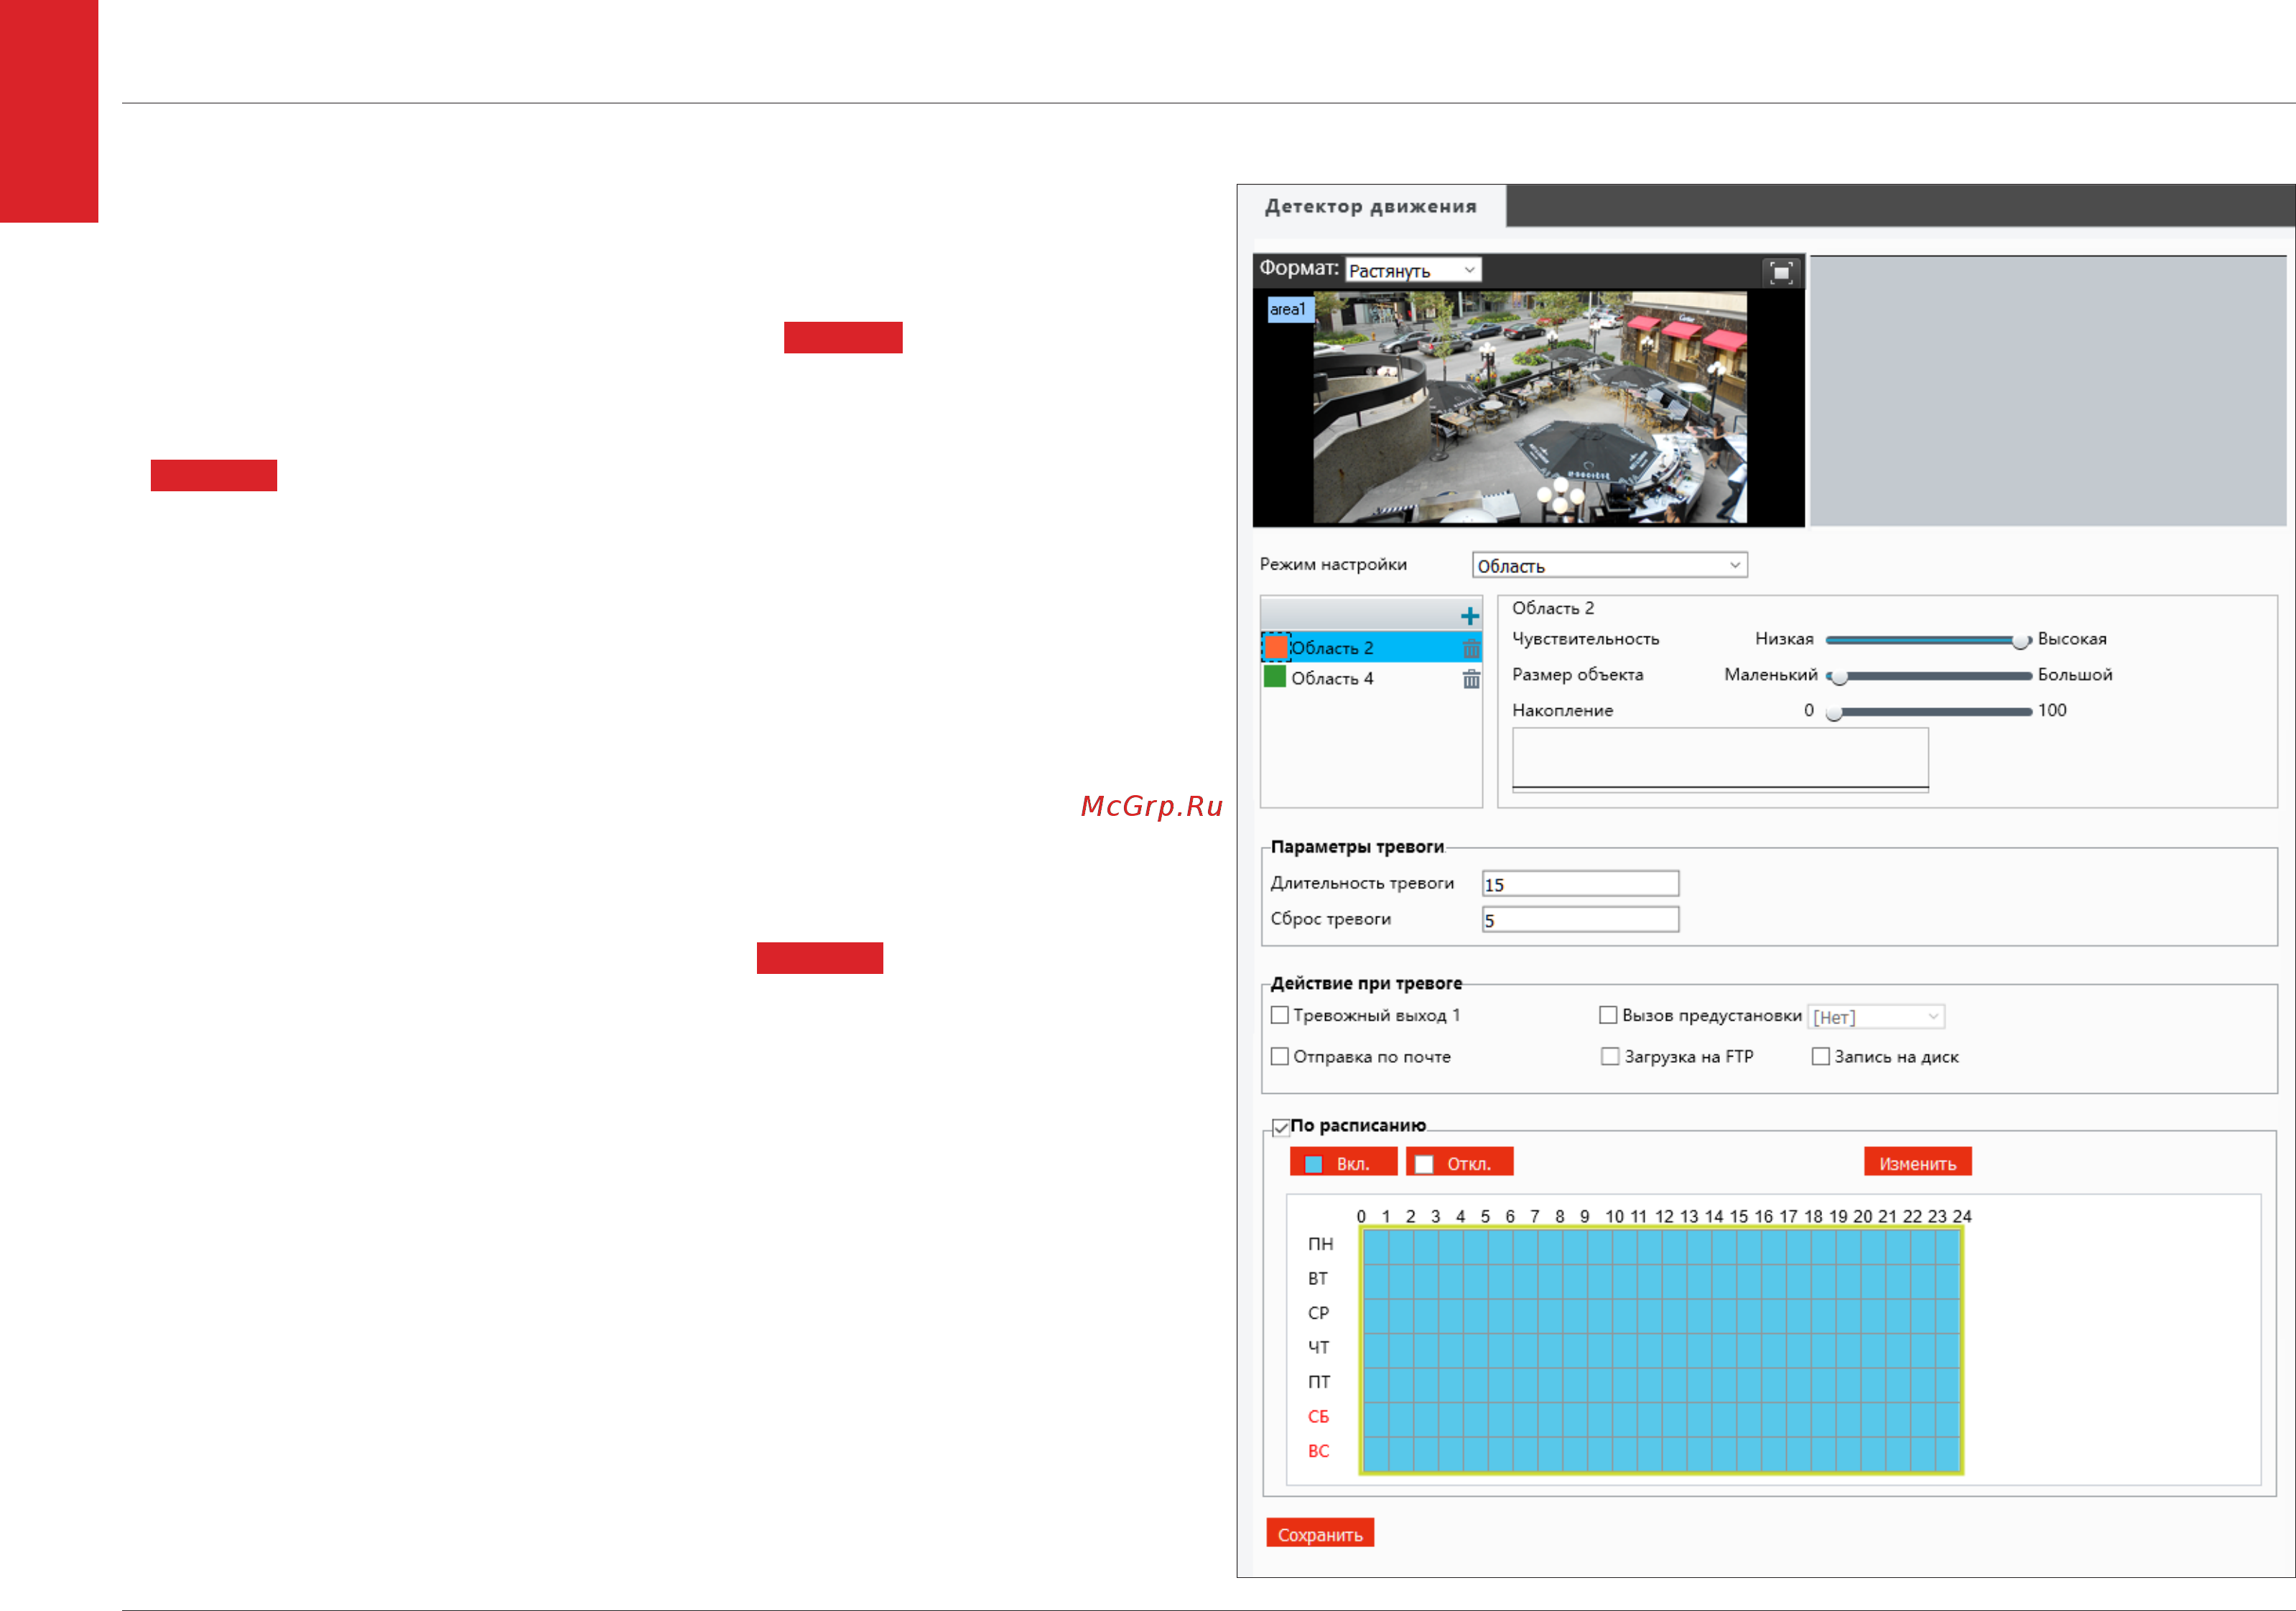The image size is (2296, 1611).
Task: Click the ЧТ row label in schedule
Action: point(1318,1348)
